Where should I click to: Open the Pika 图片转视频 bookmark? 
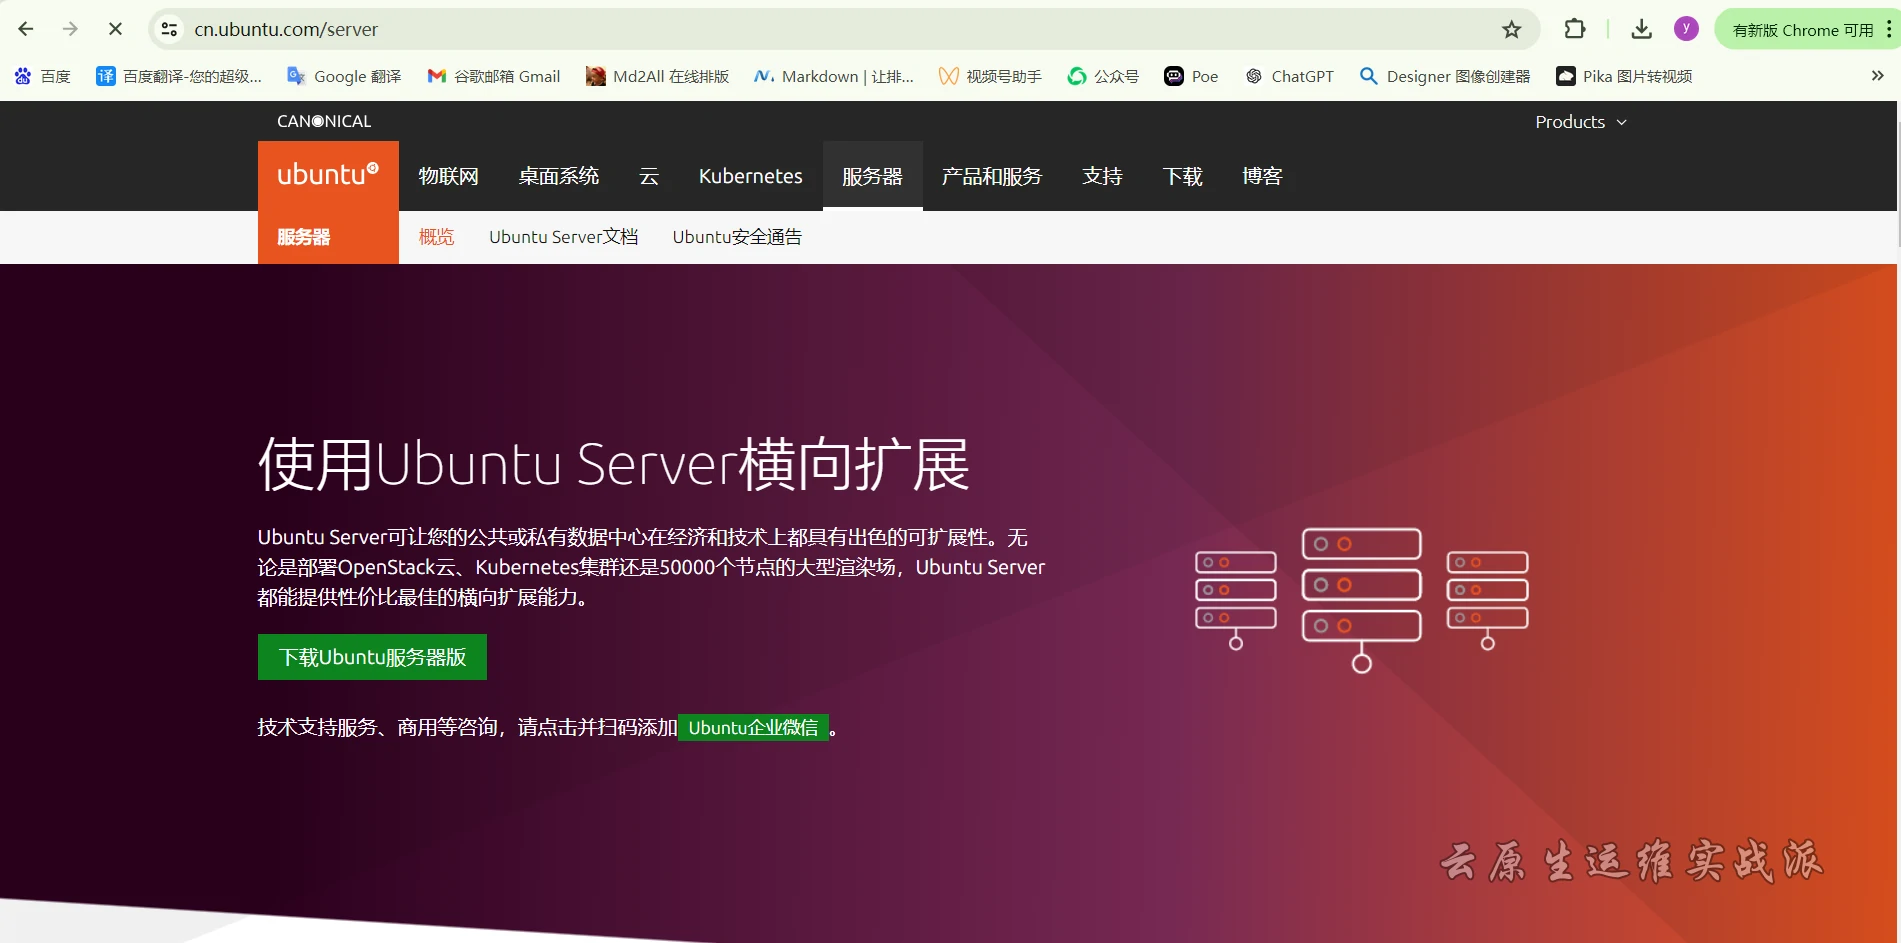(x=1623, y=76)
